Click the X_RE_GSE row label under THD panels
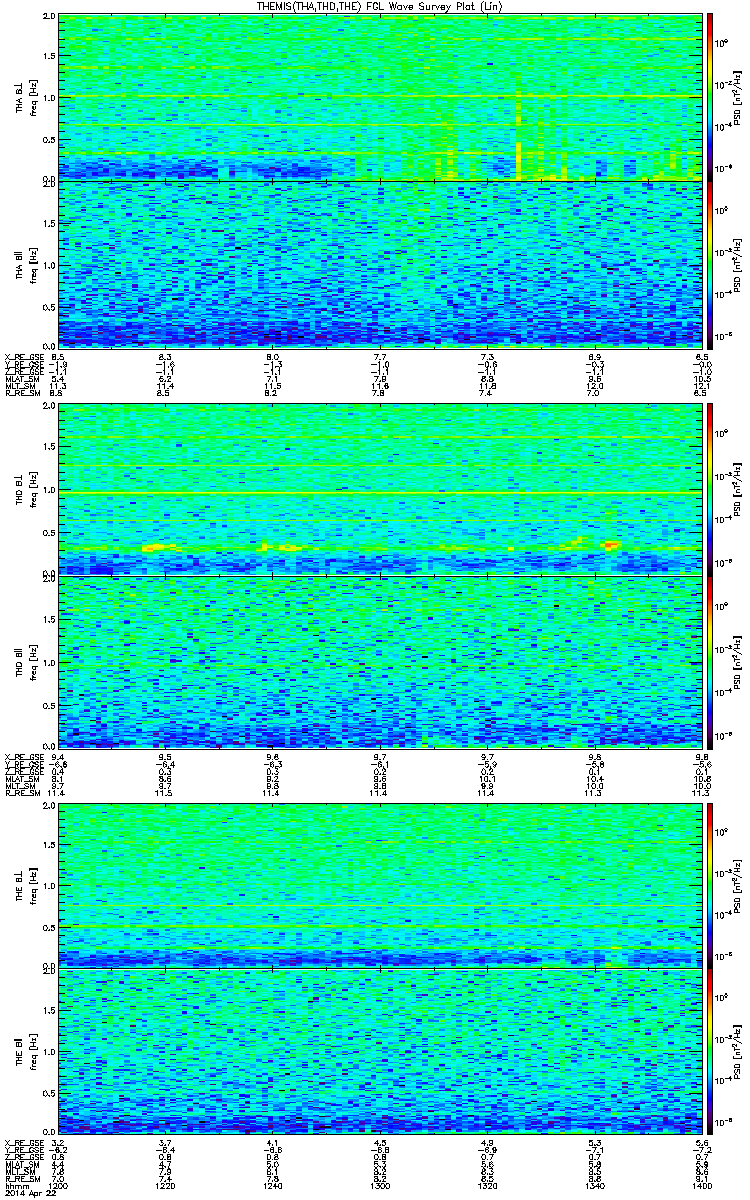 (23, 757)
